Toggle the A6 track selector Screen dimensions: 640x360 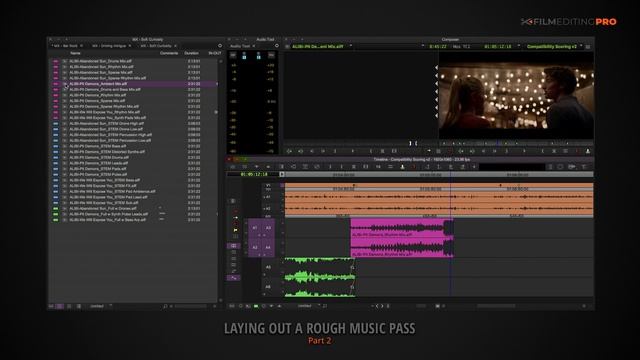tap(268, 287)
